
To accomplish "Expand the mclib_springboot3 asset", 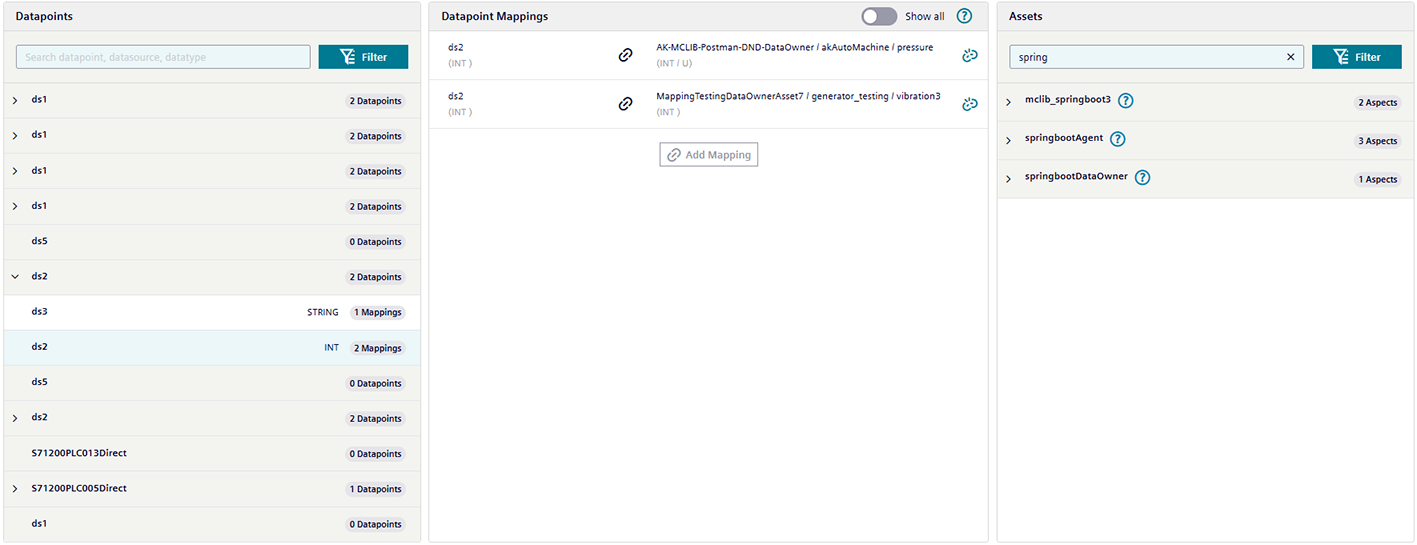I will [x=1008, y=102].
